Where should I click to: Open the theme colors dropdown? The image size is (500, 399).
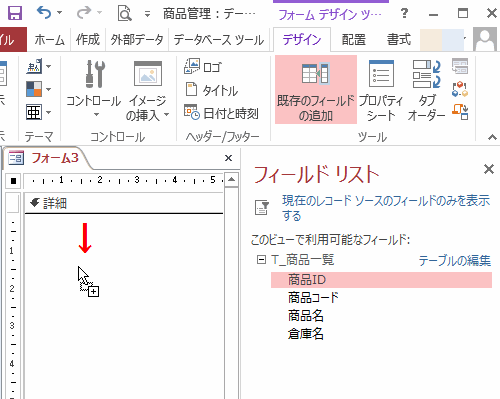39,89
